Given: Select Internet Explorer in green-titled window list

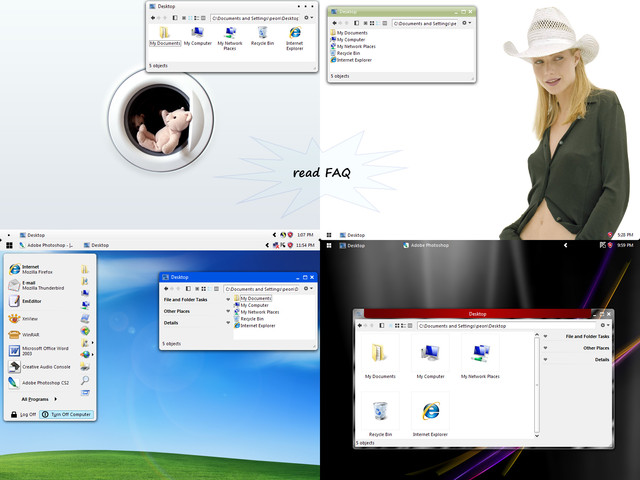Looking at the screenshot, I should pos(351,60).
